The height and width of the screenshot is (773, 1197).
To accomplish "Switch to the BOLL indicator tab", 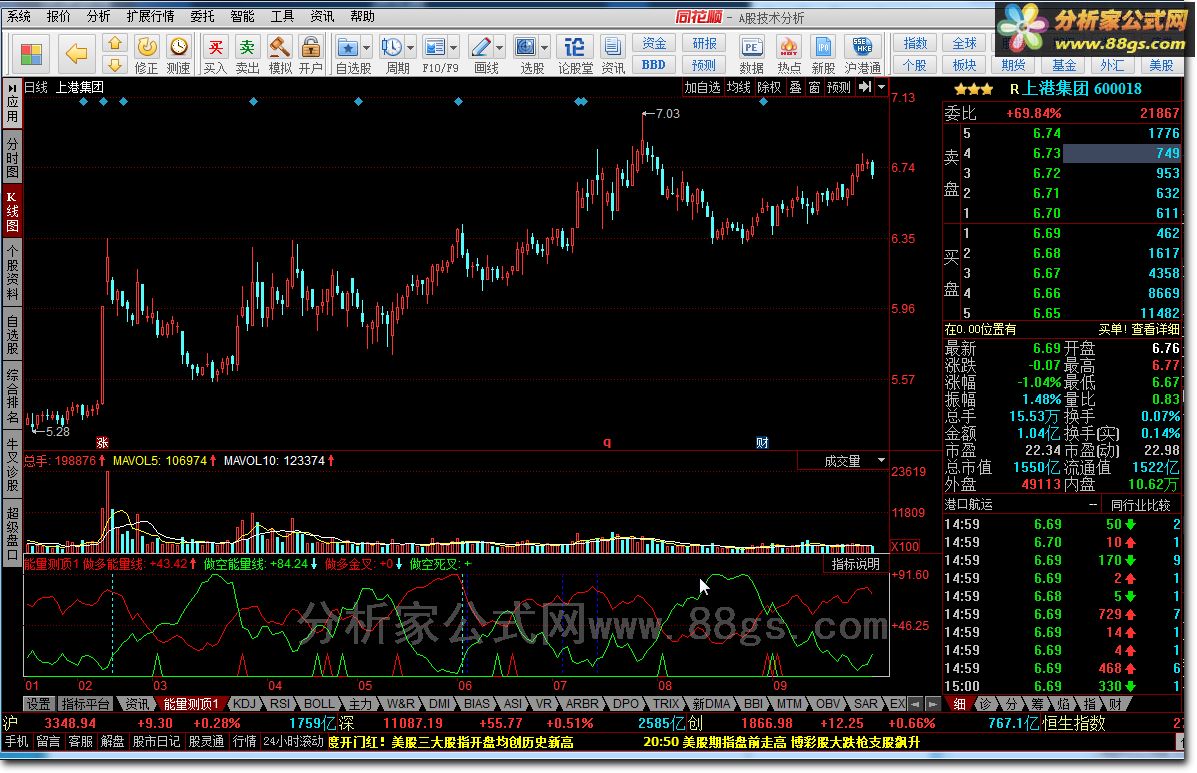I will tap(319, 704).
